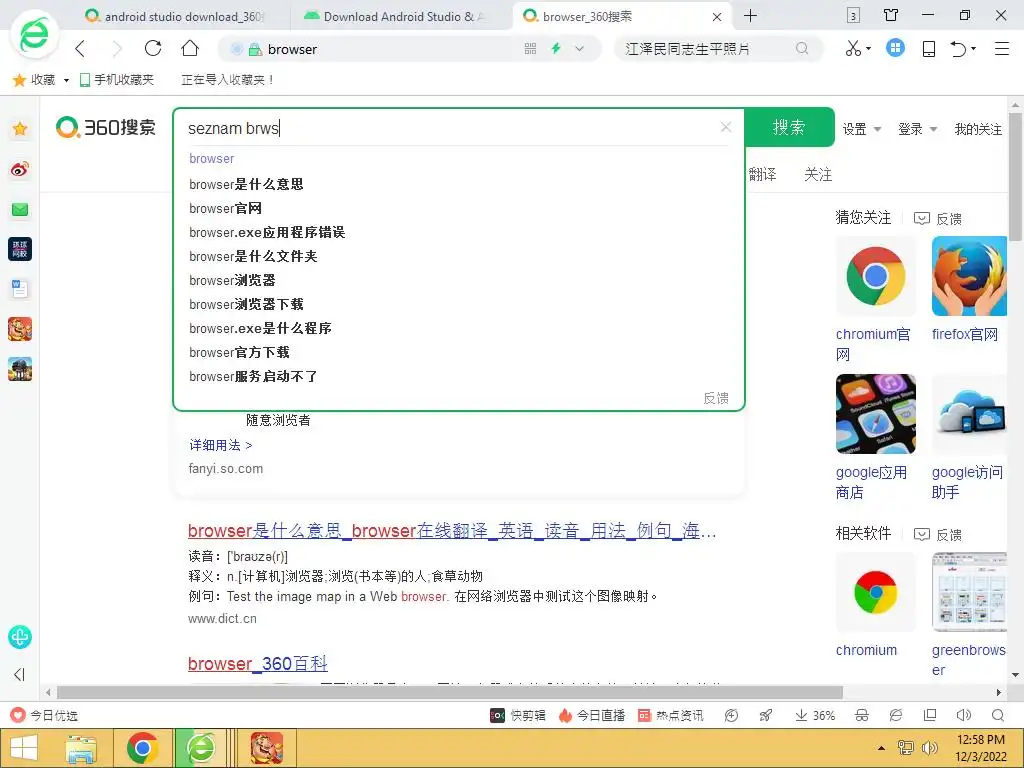Go to the browser home page icon

pos(190,48)
